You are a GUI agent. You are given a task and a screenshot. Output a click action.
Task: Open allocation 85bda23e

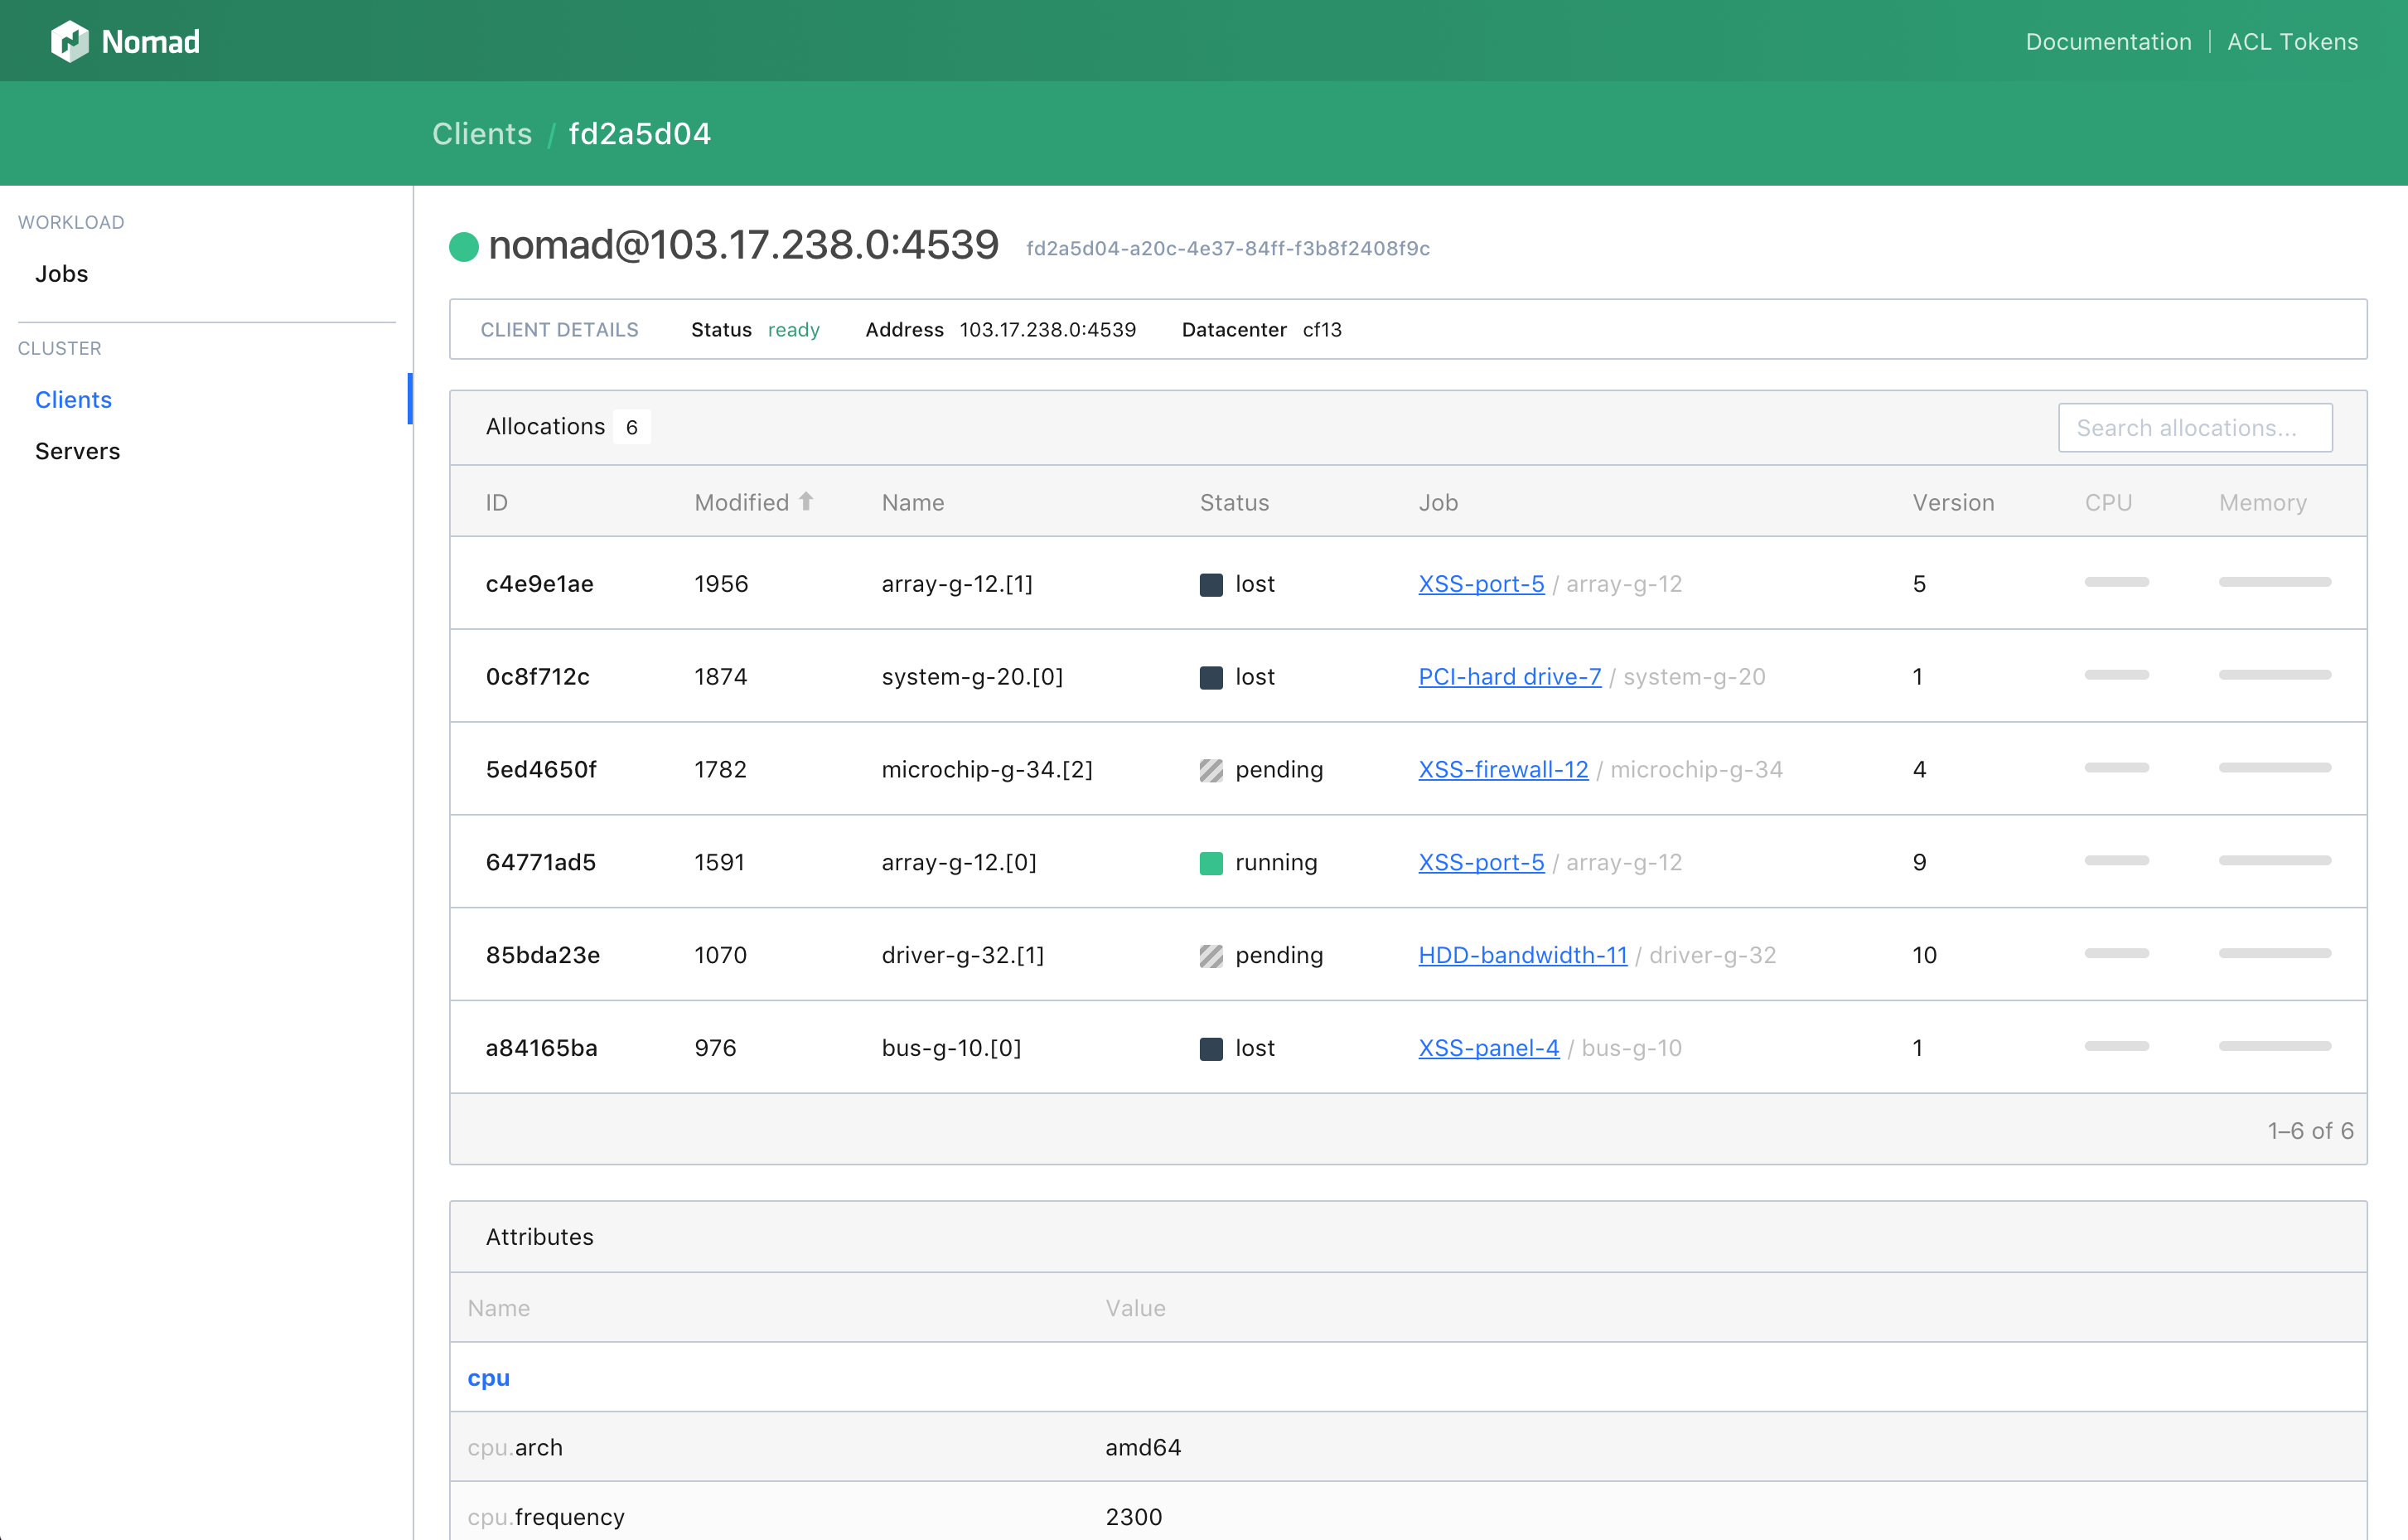pos(543,956)
